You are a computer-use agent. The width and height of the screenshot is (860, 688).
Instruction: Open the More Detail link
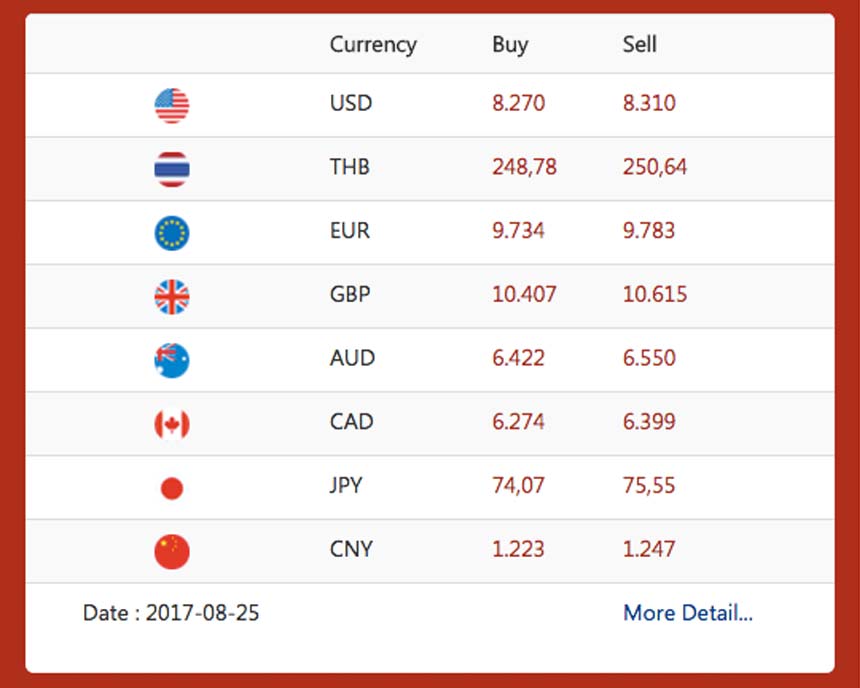[x=687, y=612]
